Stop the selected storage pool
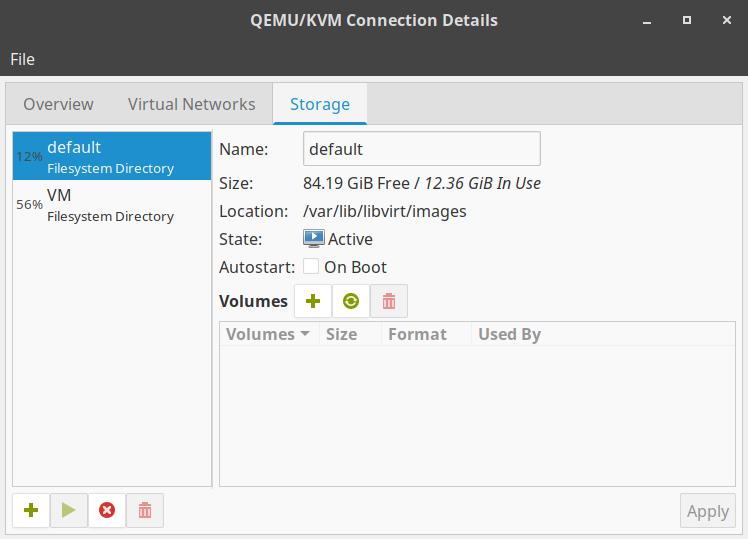 (107, 511)
